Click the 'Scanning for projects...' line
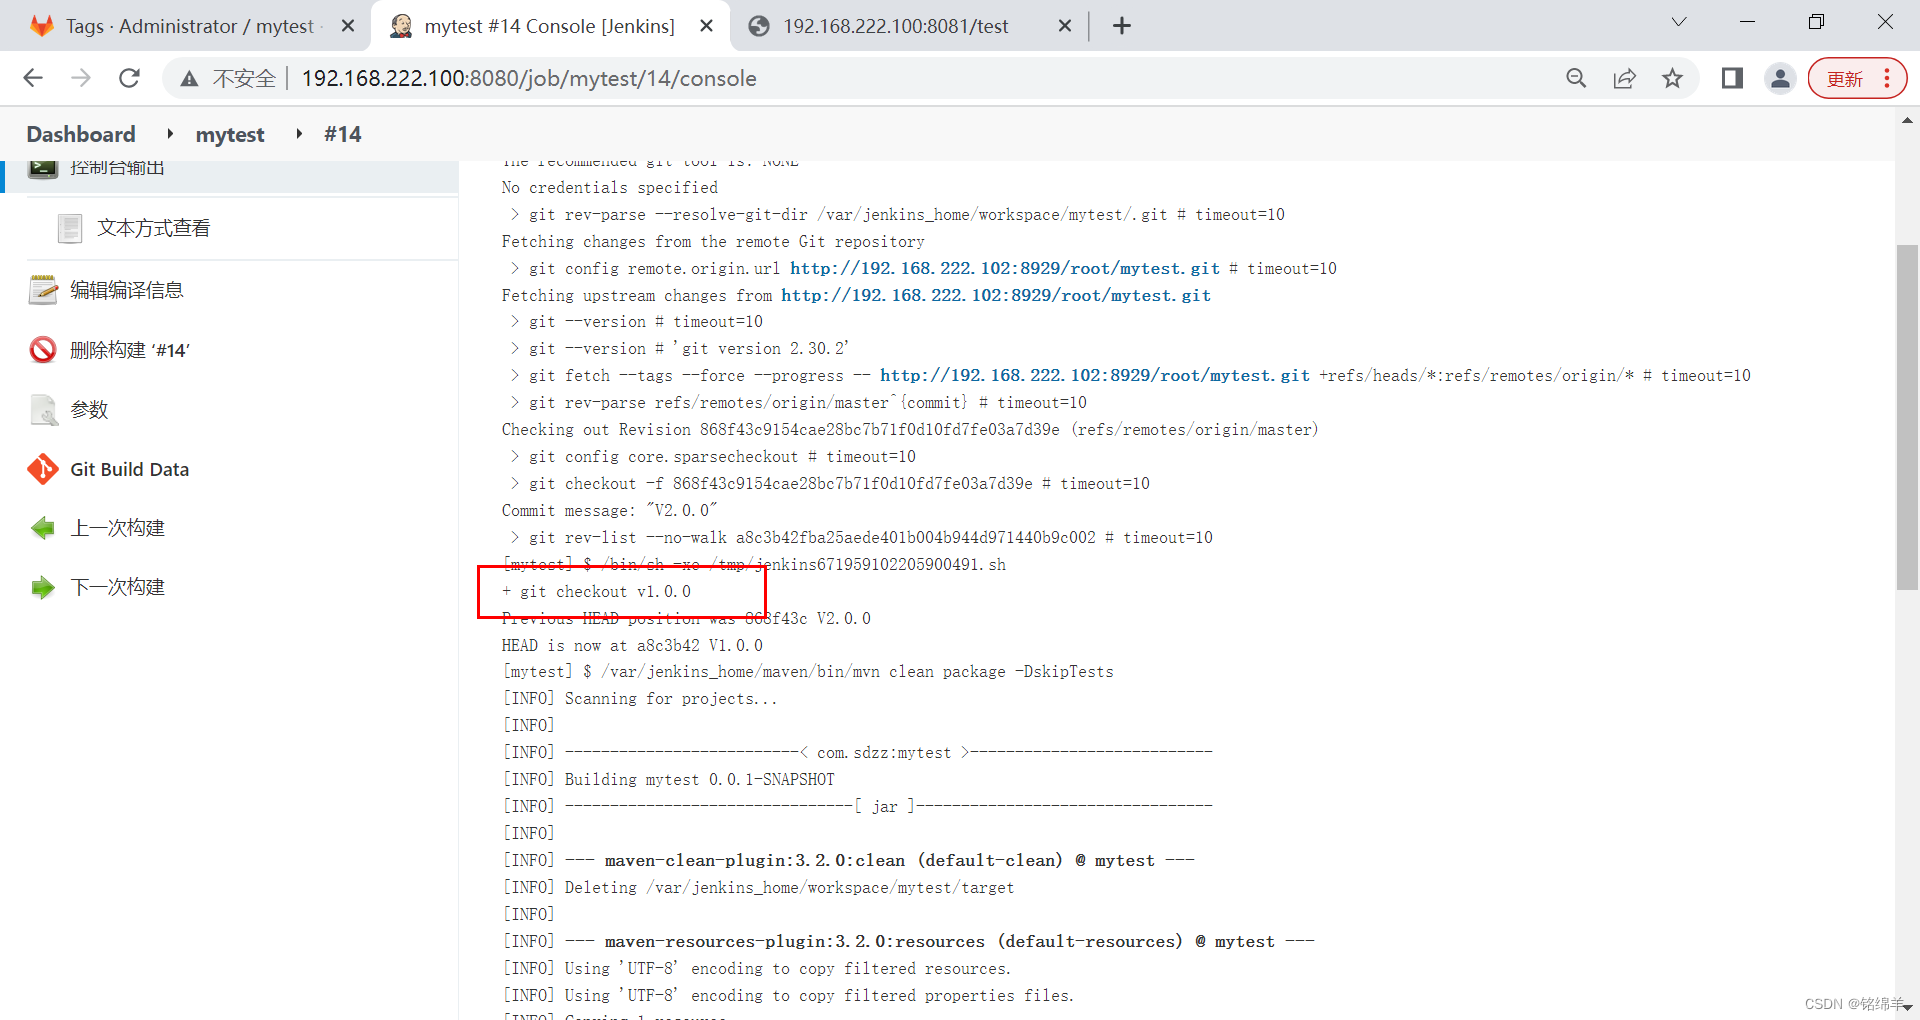This screenshot has height=1020, width=1920. point(640,698)
